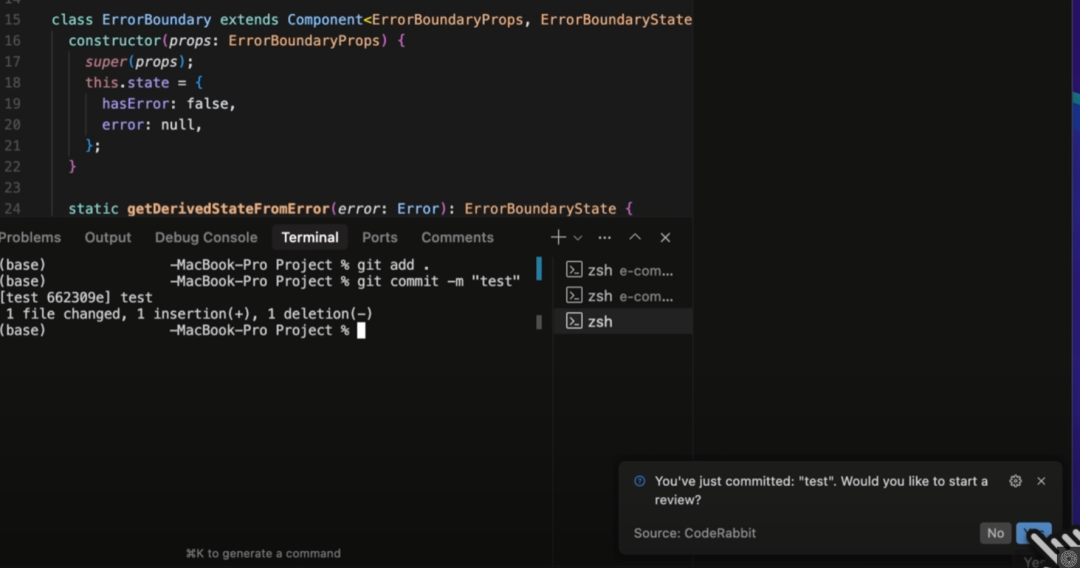Click the notification settings gear icon
Viewport: 1080px width, 568px height.
(x=1015, y=481)
